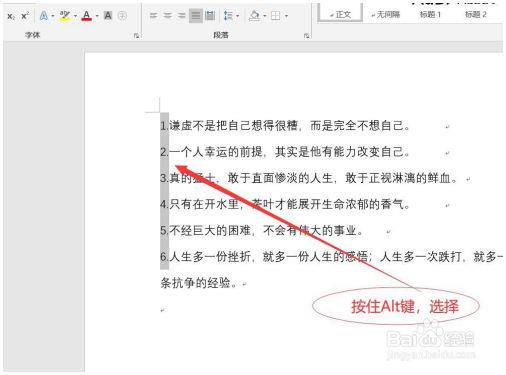Open the 字体 dialog launcher
The image size is (506, 375).
[x=136, y=36]
